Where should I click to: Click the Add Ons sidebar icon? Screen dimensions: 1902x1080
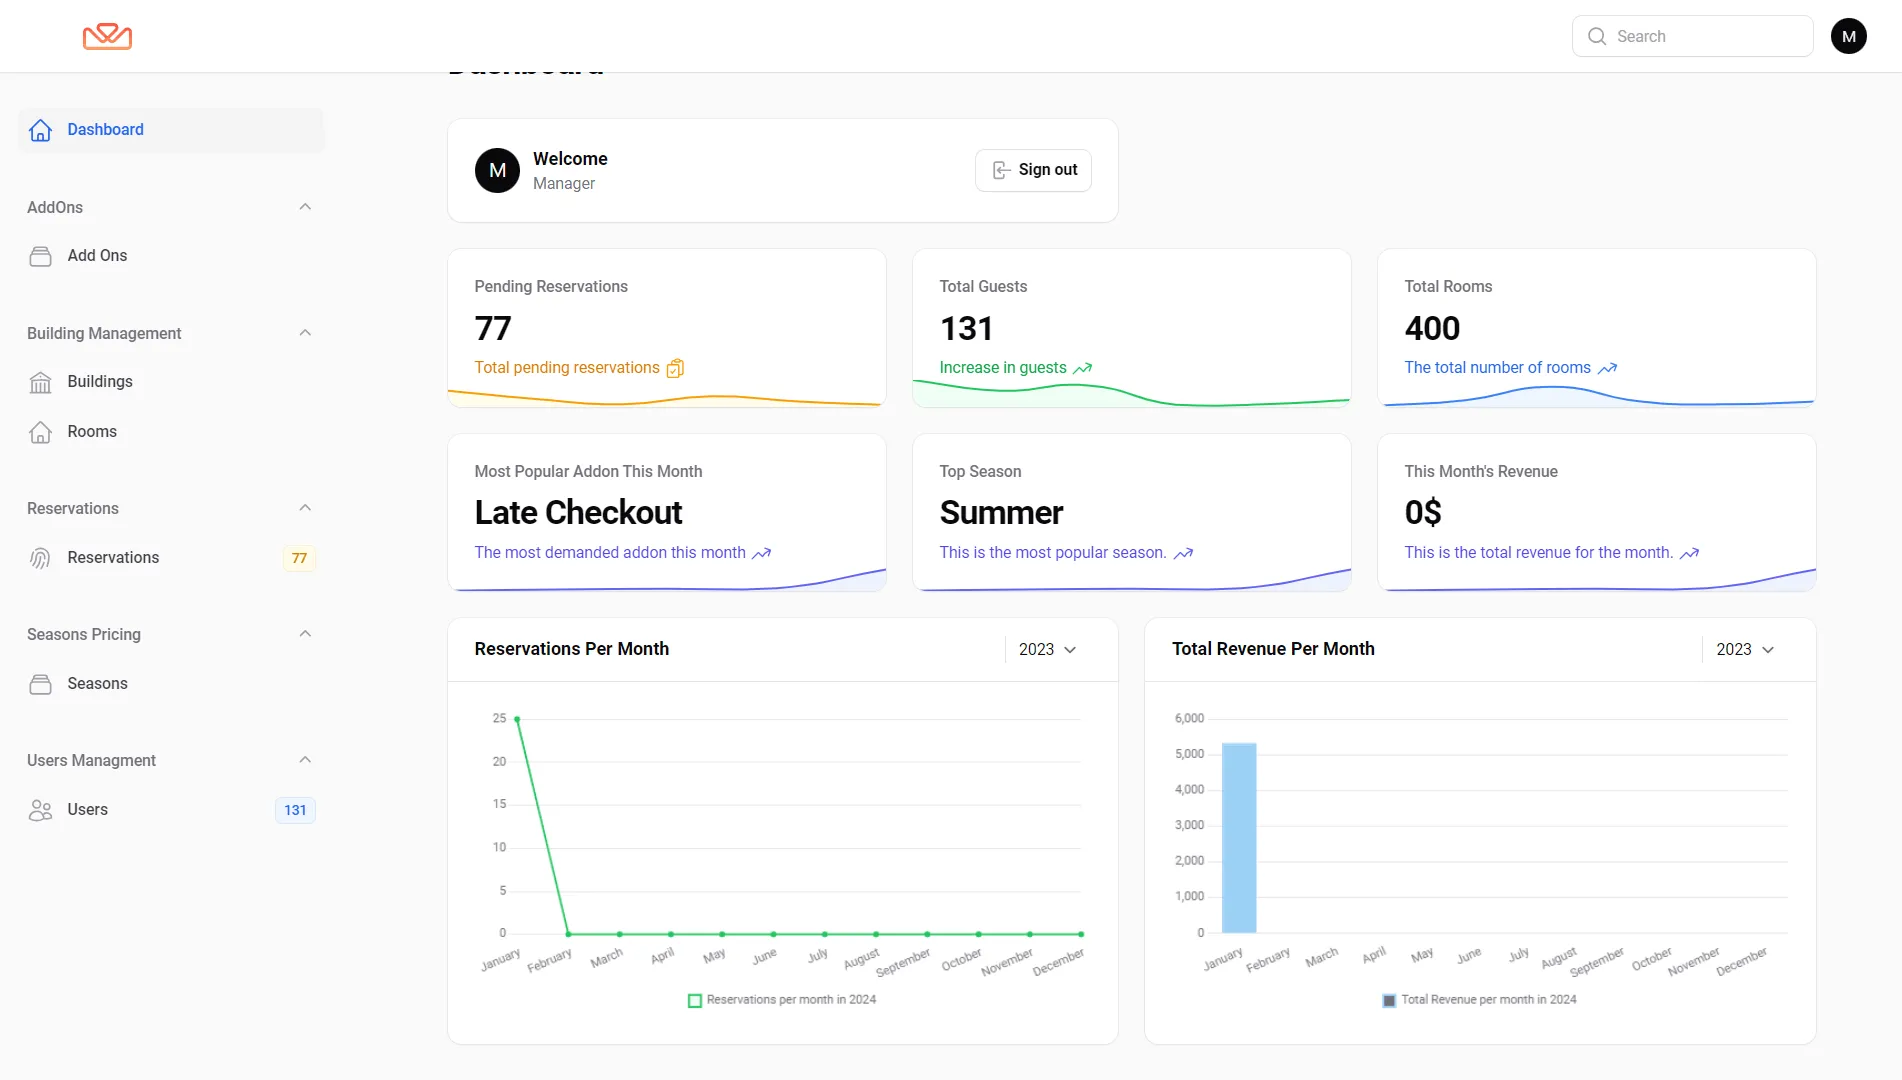[40, 256]
